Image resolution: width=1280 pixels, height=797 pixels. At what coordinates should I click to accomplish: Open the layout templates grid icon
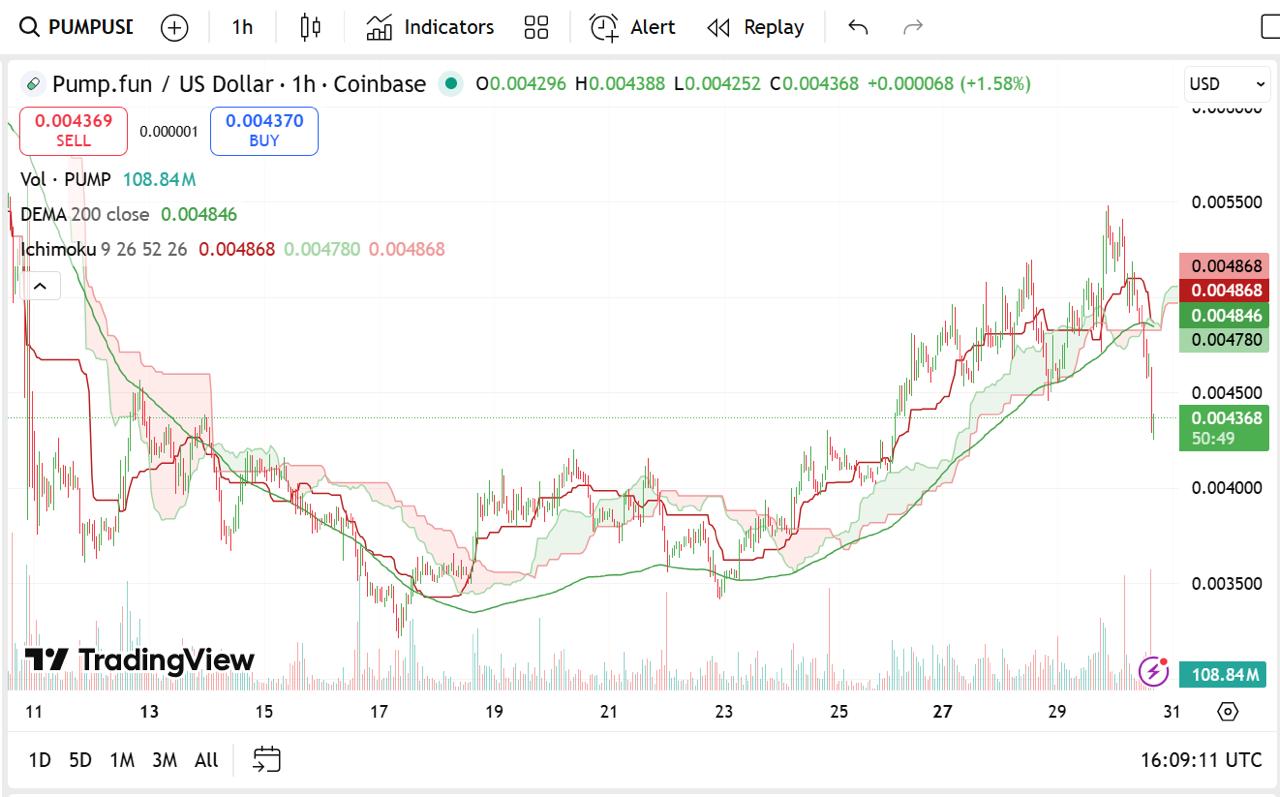coord(537,27)
